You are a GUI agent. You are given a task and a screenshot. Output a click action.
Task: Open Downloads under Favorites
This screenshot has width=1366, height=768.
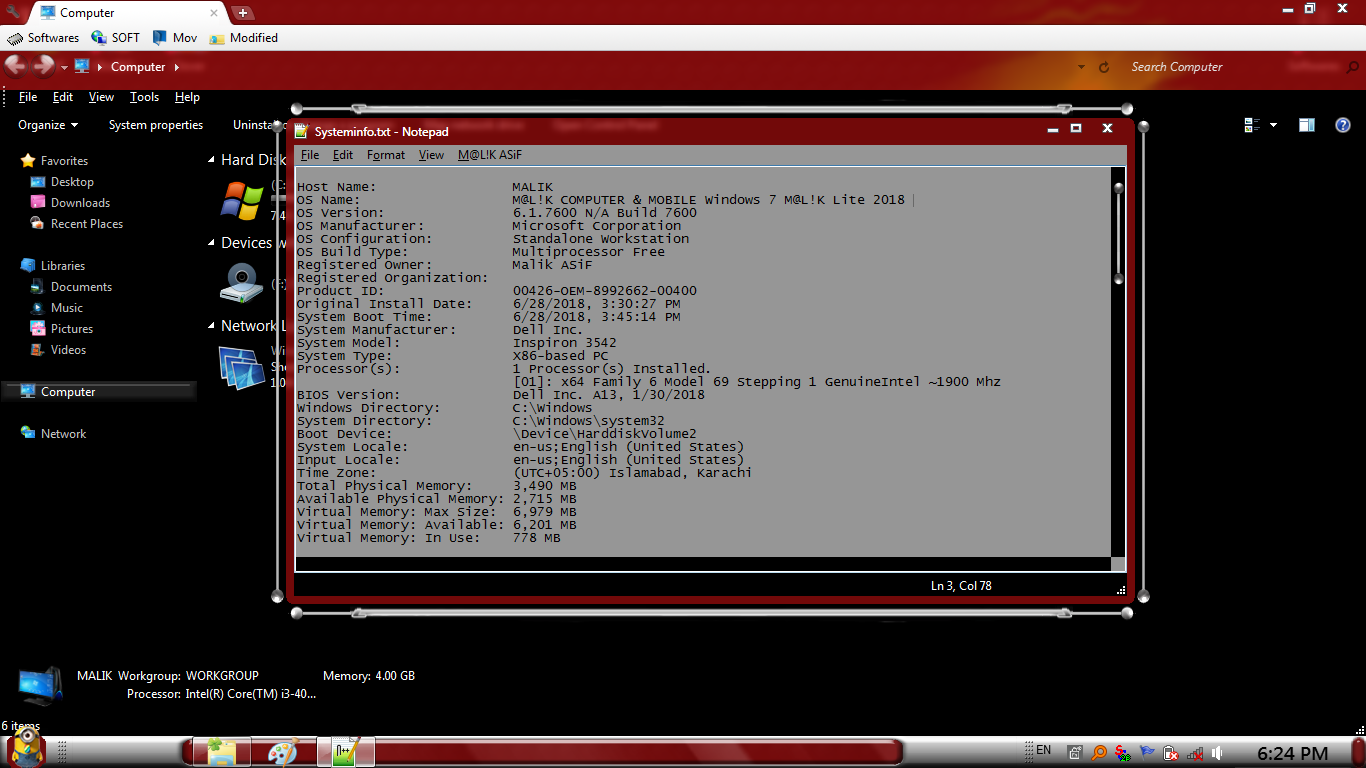coord(70,203)
